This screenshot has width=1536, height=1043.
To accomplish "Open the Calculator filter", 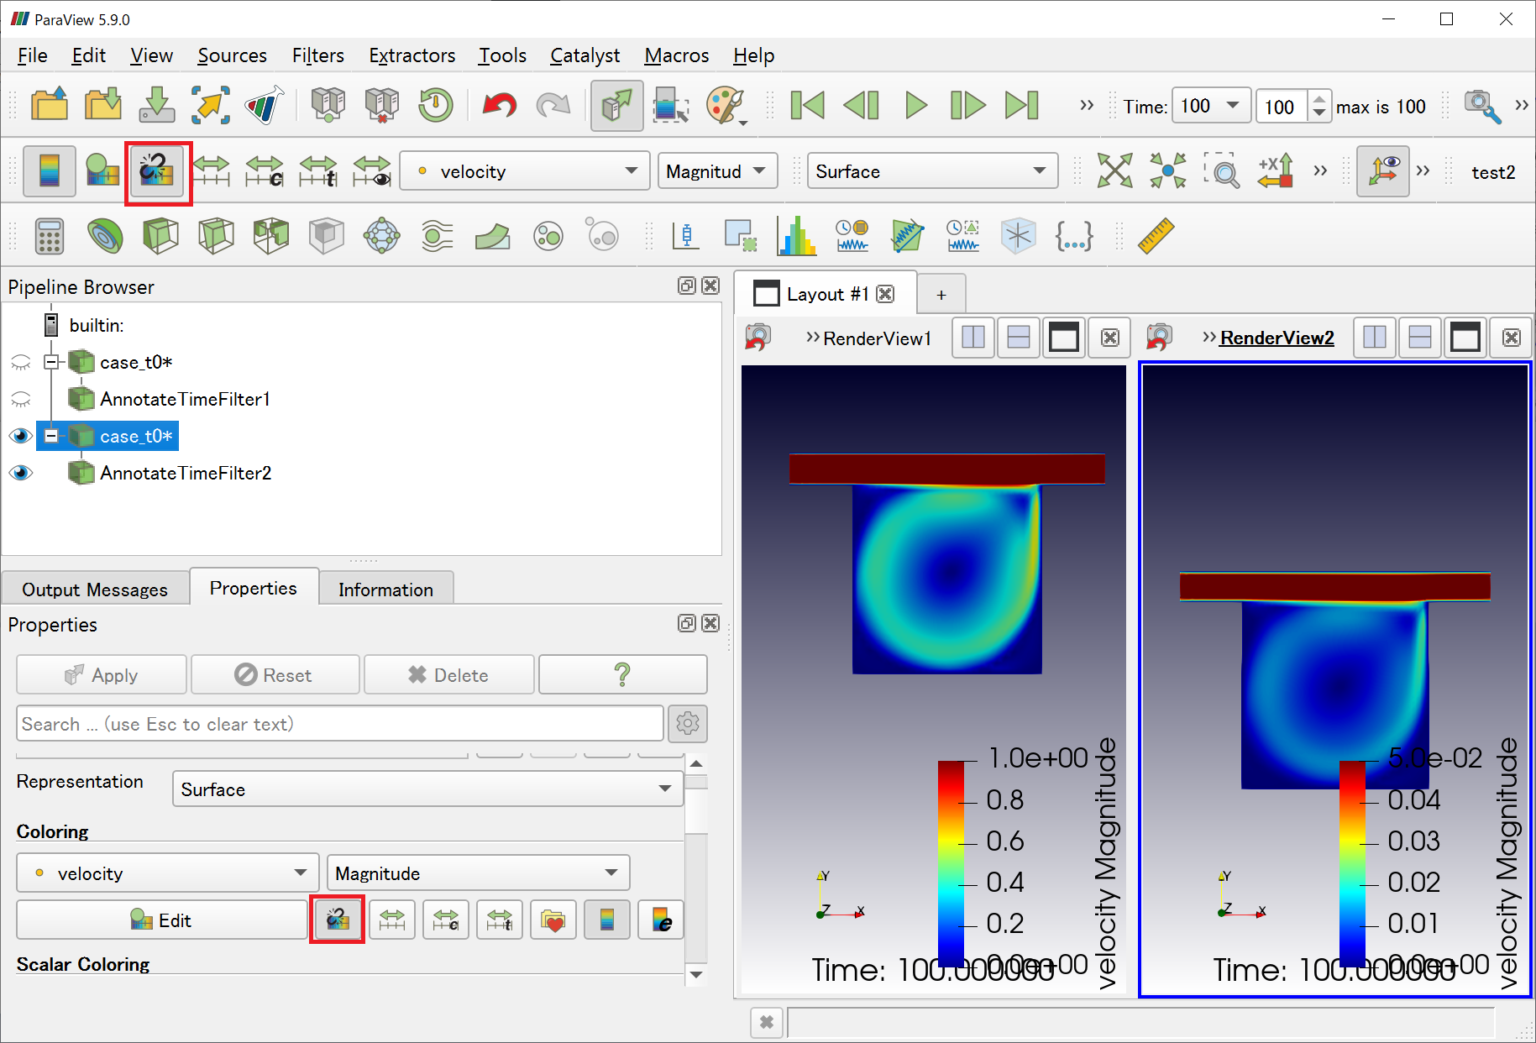I will pos(49,237).
